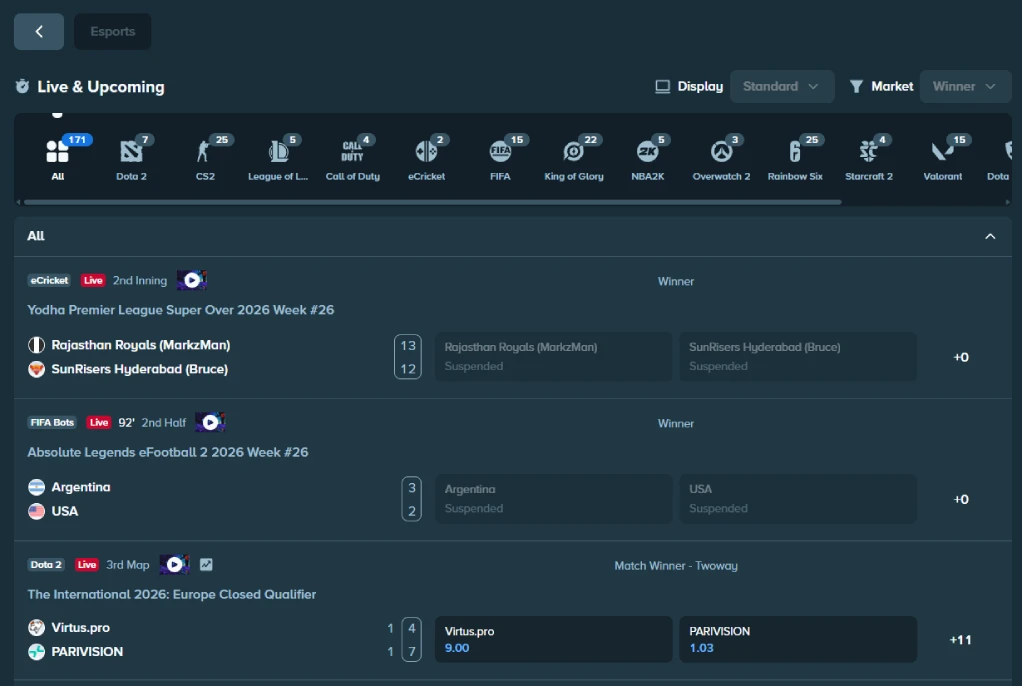Click the eCricket 13-12 score box
This screenshot has height=686, width=1022.
408,357
